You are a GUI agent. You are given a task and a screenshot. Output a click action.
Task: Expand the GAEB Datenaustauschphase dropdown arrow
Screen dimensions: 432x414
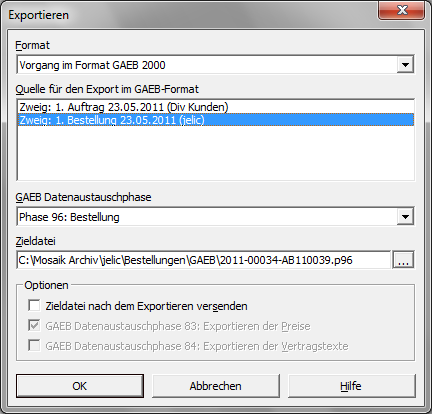[405, 217]
